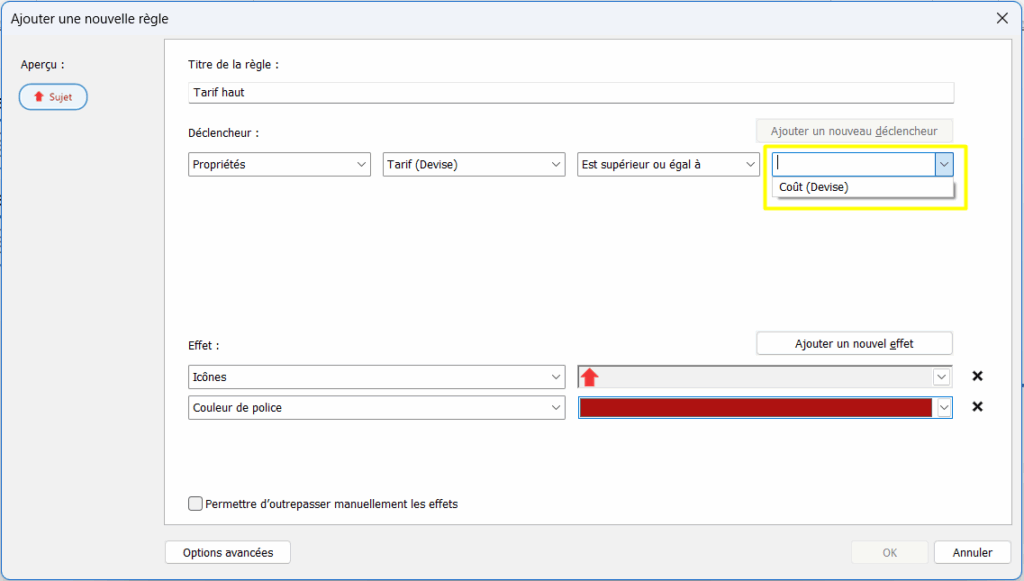
Task: Open the Icônes effect type dropdown
Action: [376, 377]
